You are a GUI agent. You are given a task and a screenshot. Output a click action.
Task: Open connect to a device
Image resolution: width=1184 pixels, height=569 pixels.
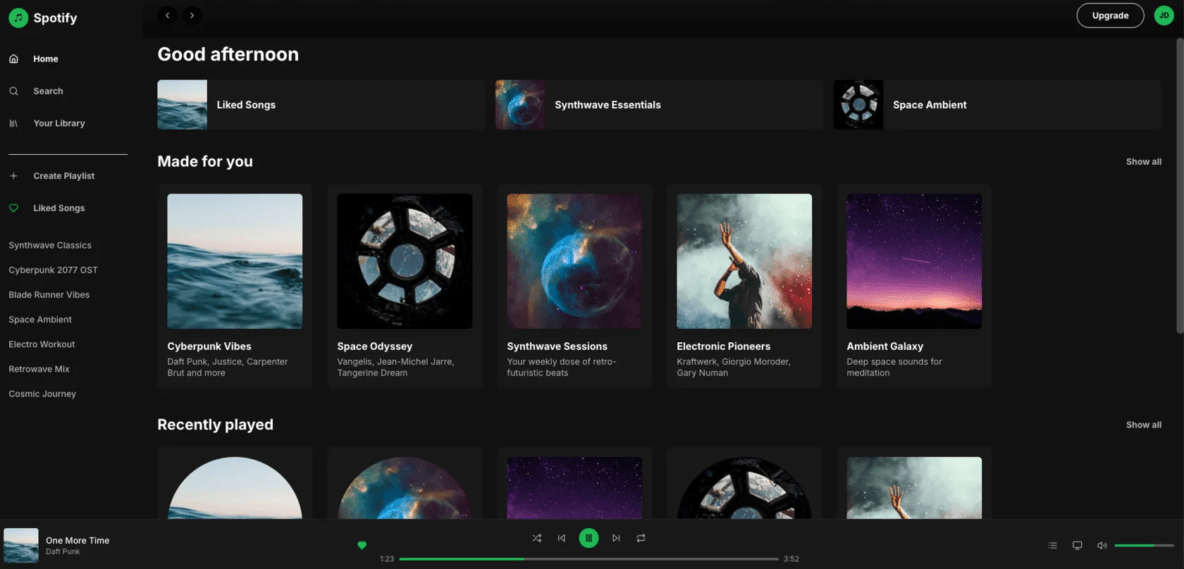[1078, 545]
